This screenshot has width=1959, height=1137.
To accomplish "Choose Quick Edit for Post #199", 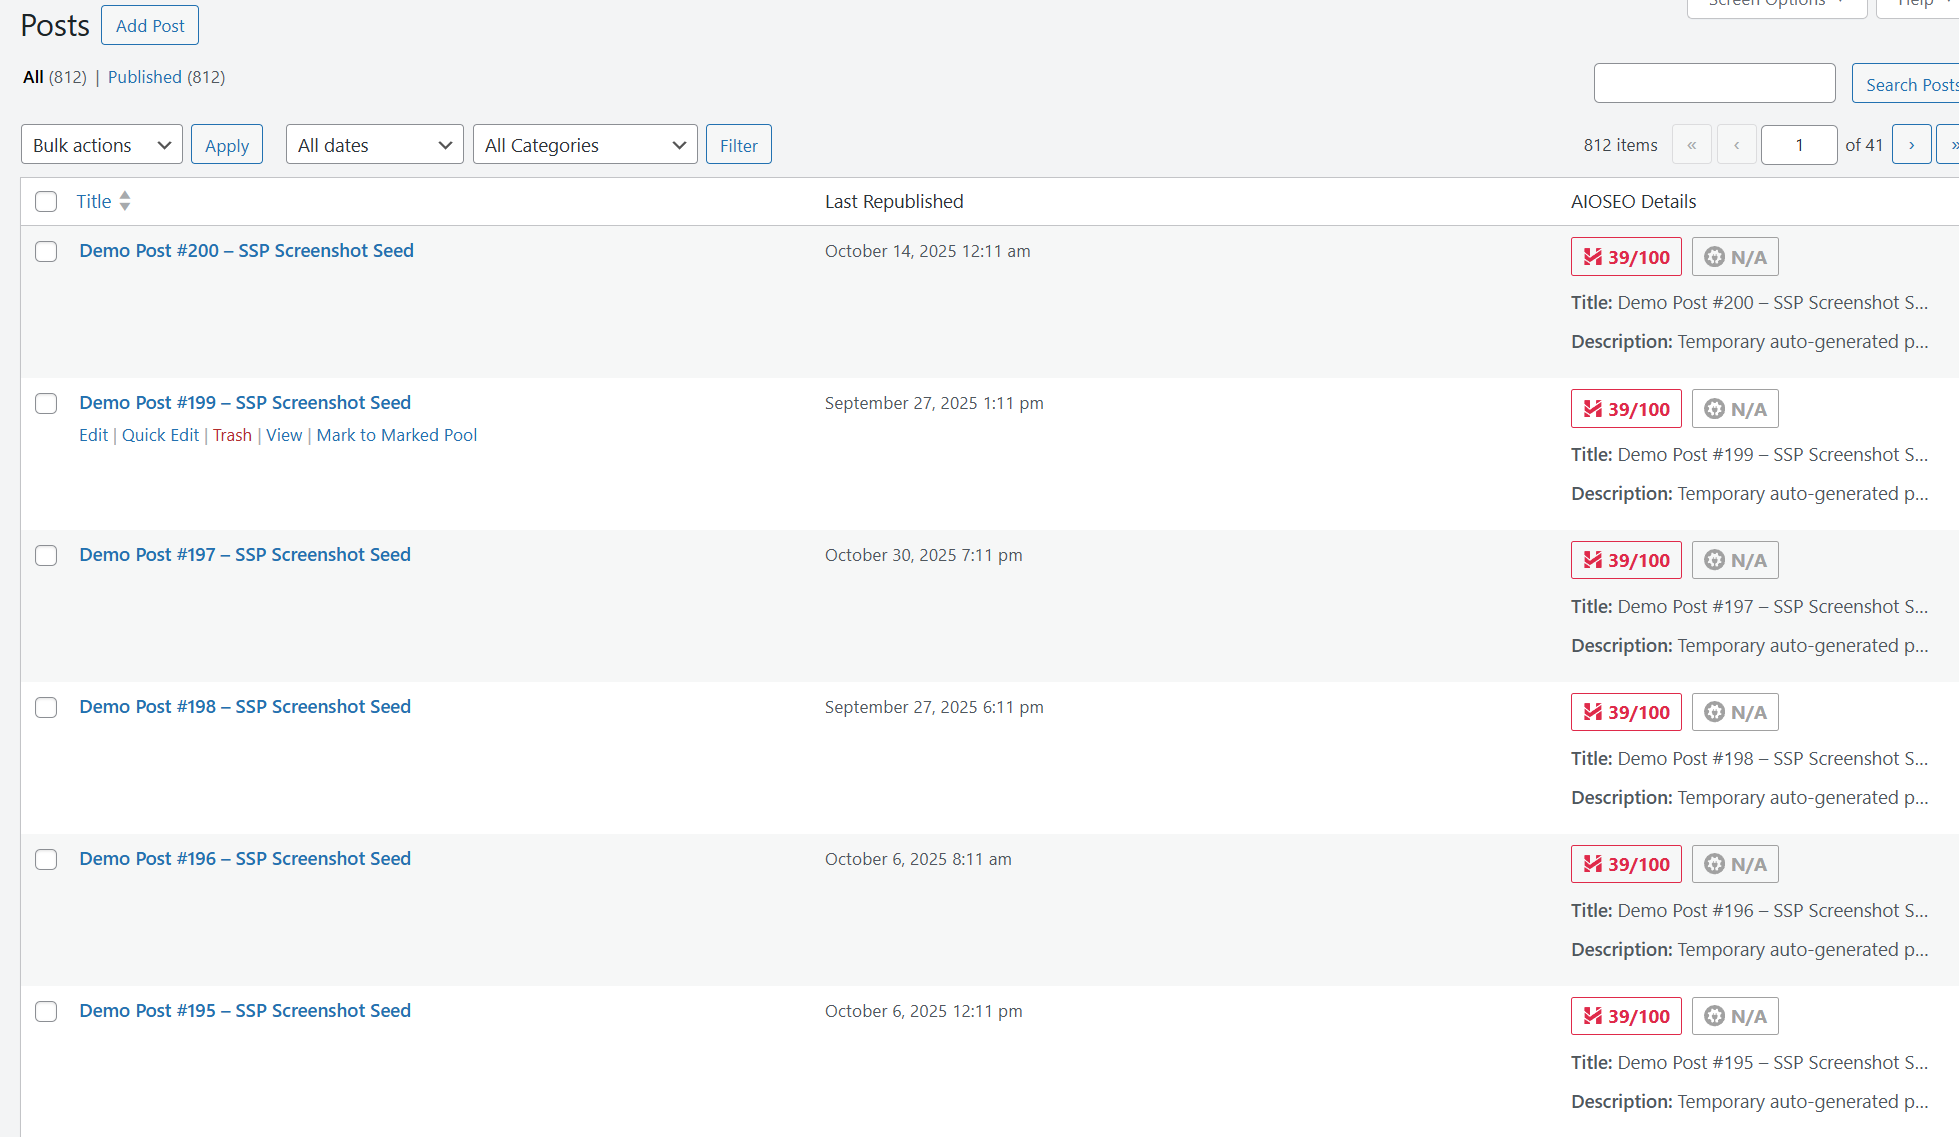I will coord(160,435).
